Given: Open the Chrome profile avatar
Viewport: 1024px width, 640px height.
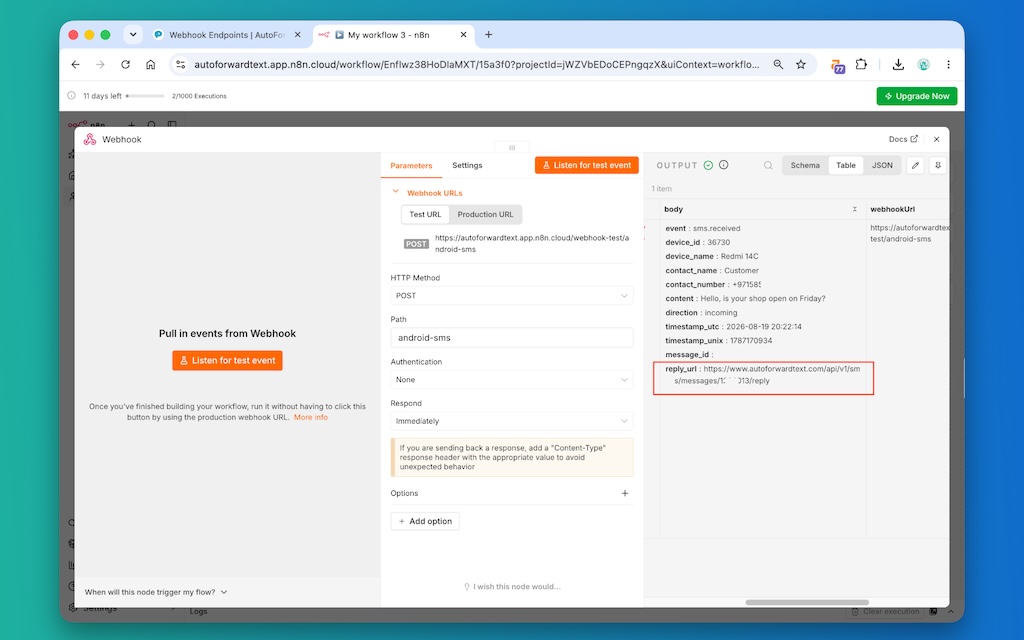Looking at the screenshot, I should [923, 64].
